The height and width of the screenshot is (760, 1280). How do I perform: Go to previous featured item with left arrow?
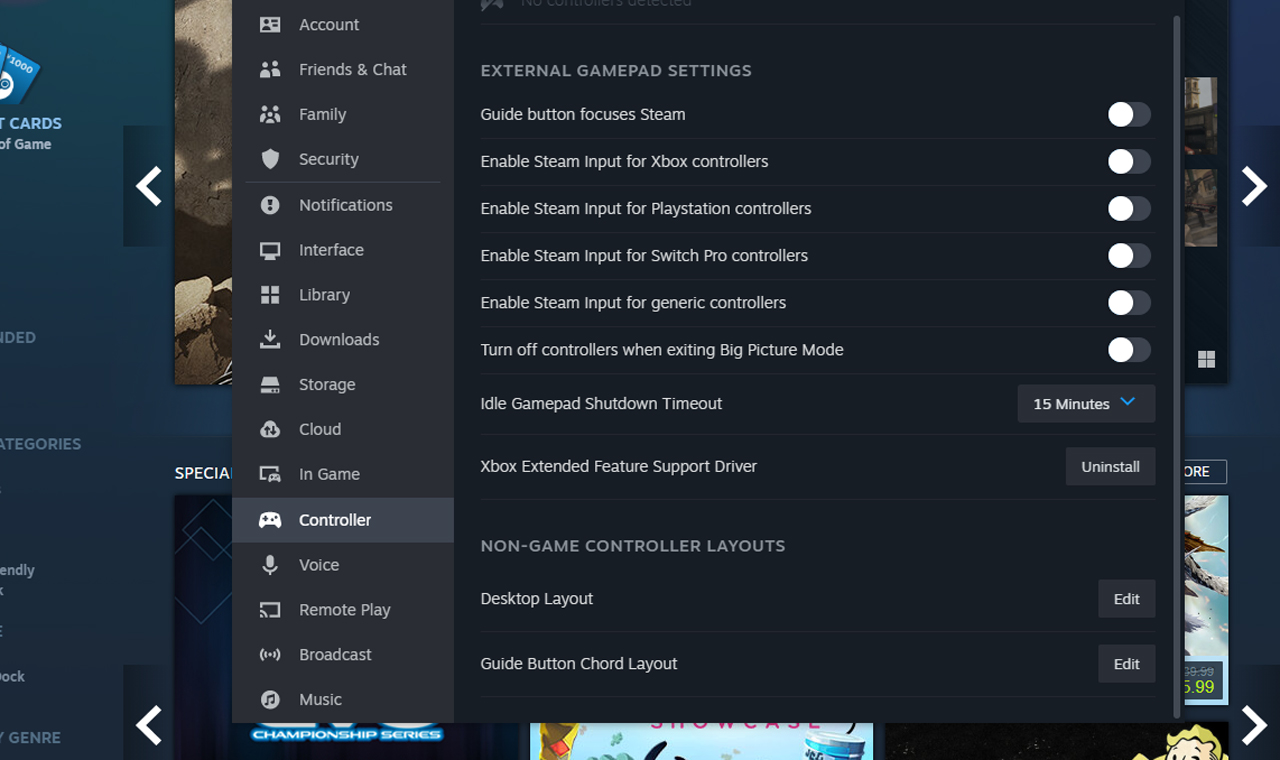149,186
